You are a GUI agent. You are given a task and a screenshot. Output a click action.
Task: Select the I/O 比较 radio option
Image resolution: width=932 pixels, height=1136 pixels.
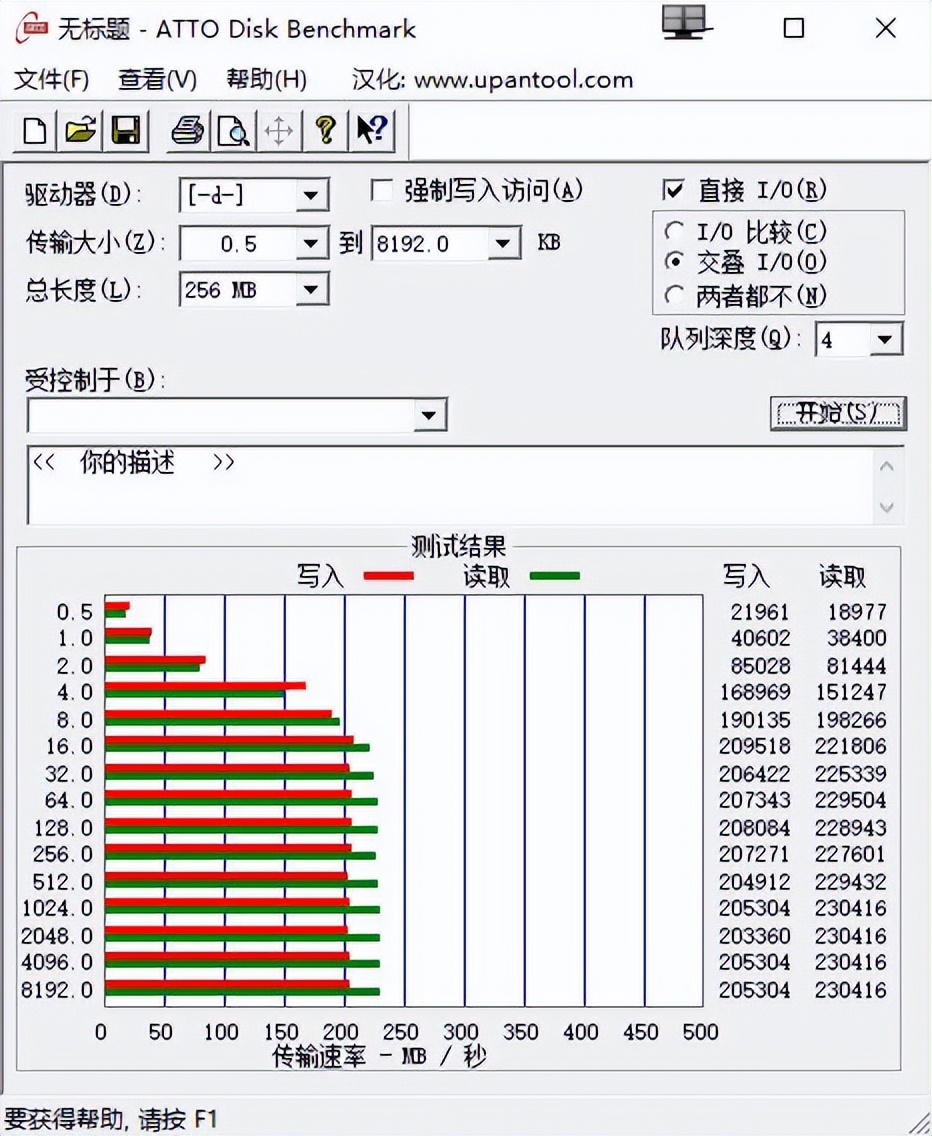[672, 231]
